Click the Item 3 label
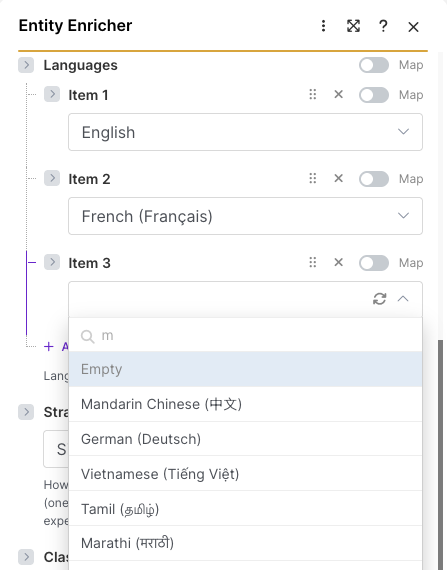 pyautogui.click(x=89, y=263)
